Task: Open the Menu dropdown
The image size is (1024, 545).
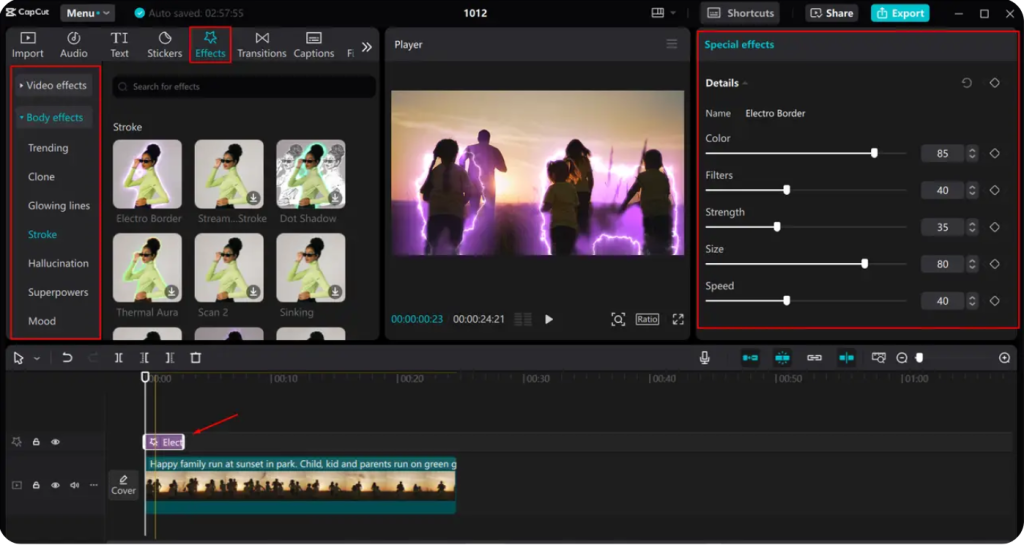Action: [x=88, y=13]
